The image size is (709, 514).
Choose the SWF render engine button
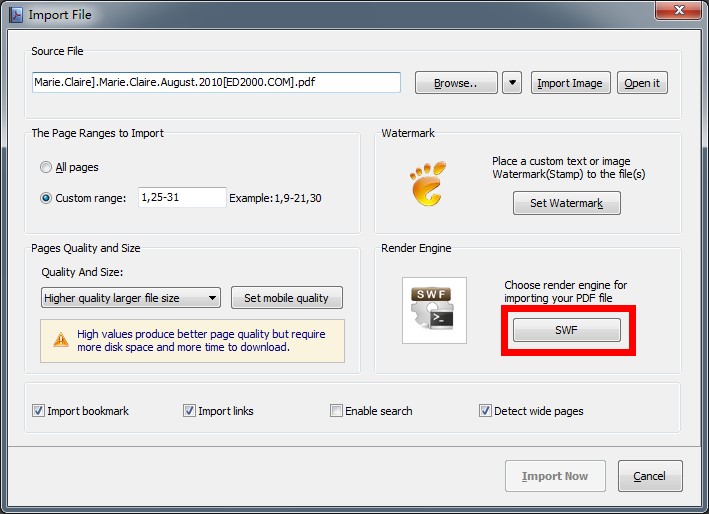[x=566, y=330]
